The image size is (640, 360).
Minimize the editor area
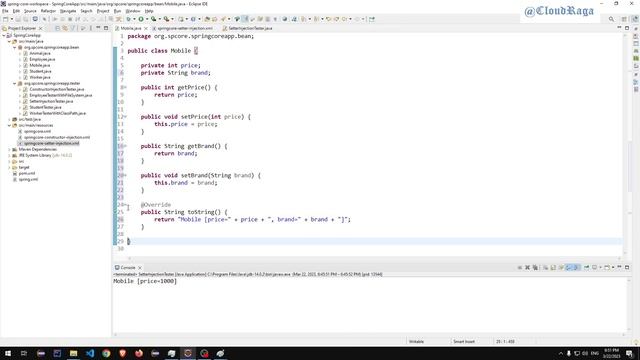tap(619, 28)
